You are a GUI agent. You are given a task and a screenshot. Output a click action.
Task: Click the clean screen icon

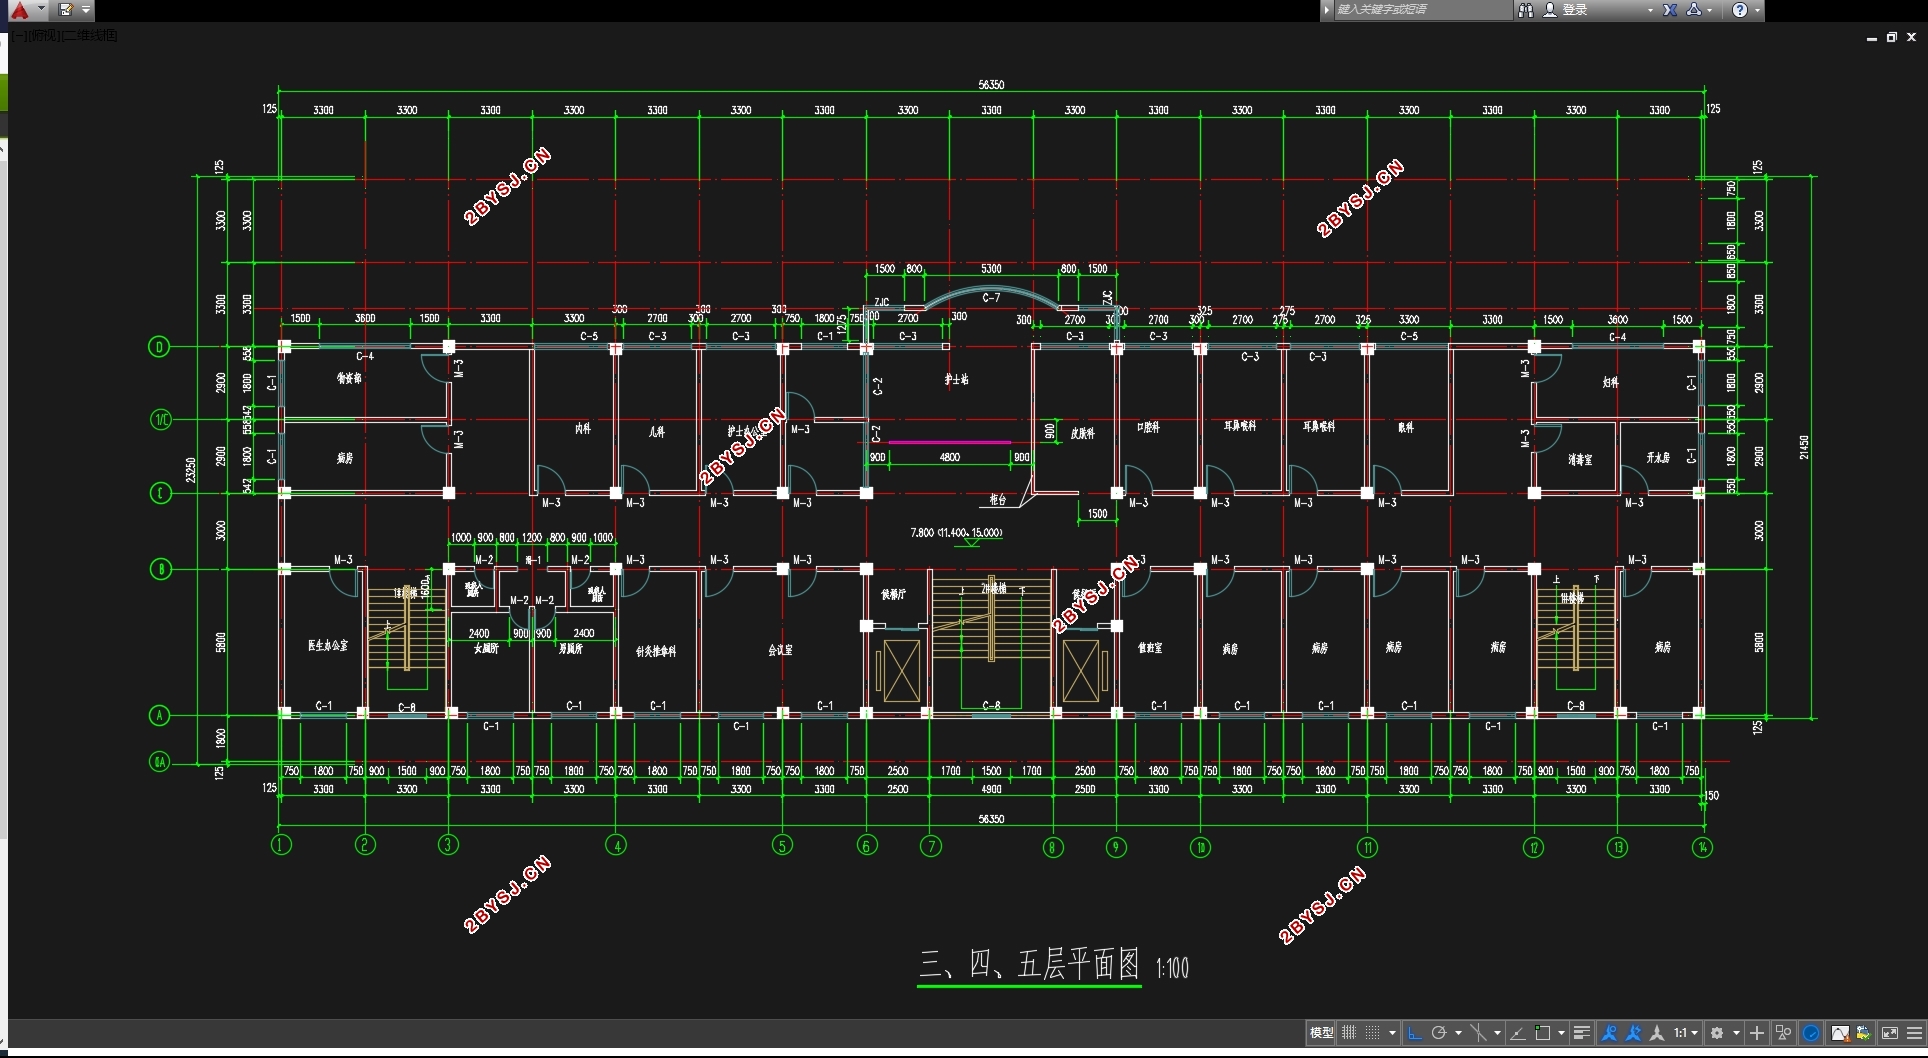[1890, 1033]
